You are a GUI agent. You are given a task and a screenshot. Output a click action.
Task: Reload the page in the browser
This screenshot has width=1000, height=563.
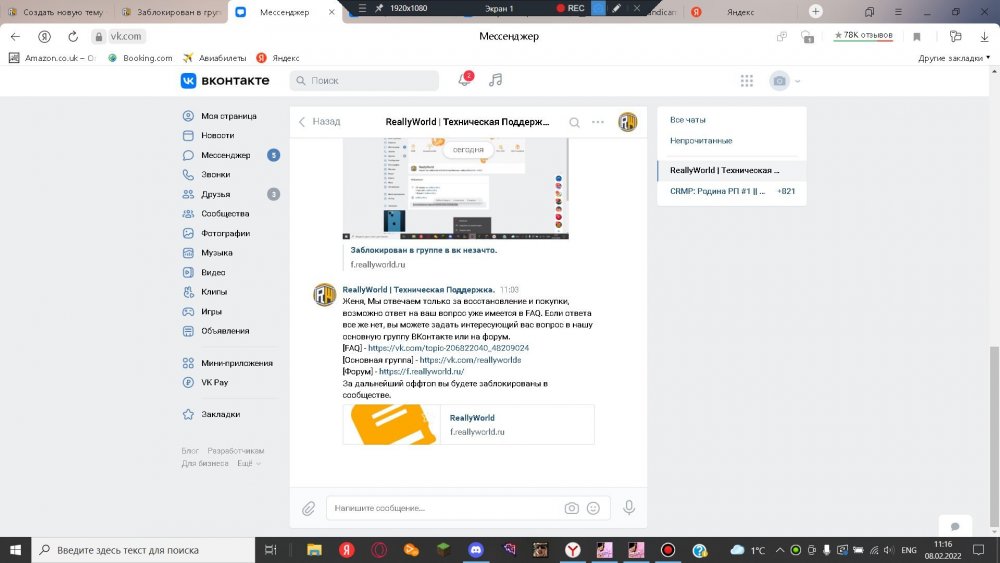[x=73, y=36]
